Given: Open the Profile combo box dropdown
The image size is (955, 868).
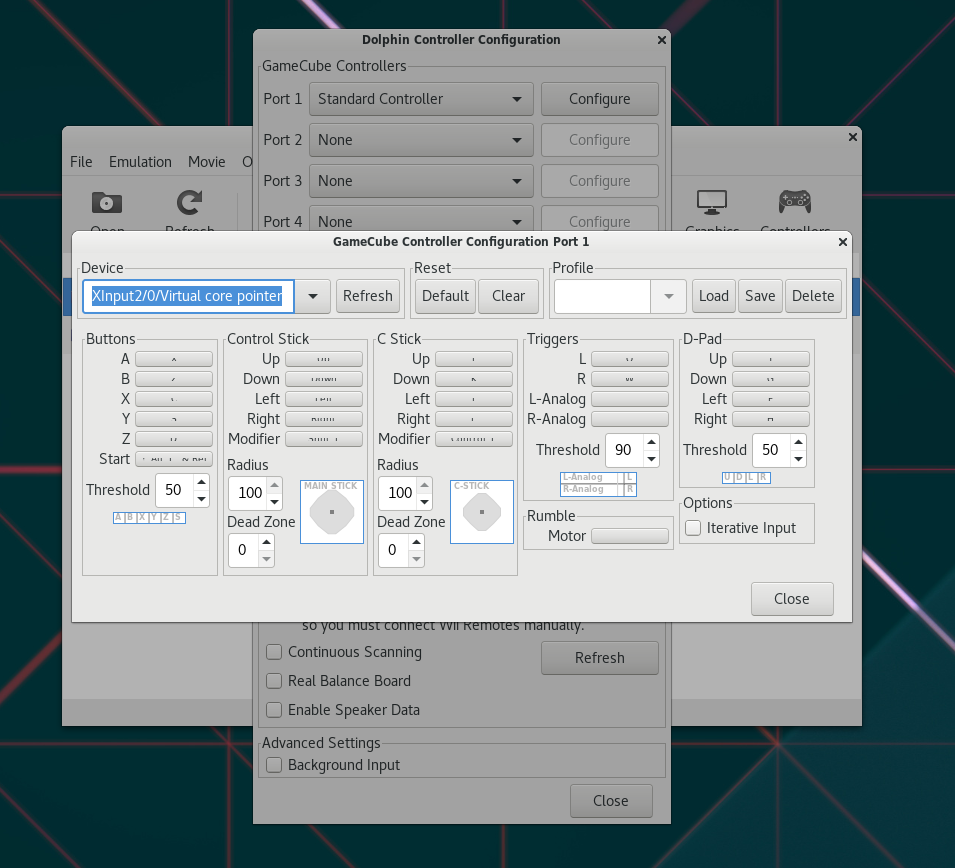Looking at the screenshot, I should pos(668,296).
